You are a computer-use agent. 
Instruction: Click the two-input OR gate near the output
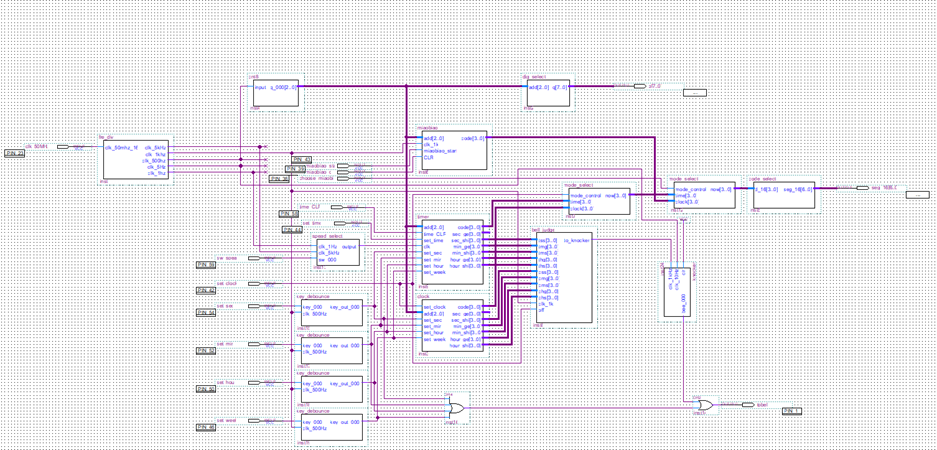click(x=705, y=405)
